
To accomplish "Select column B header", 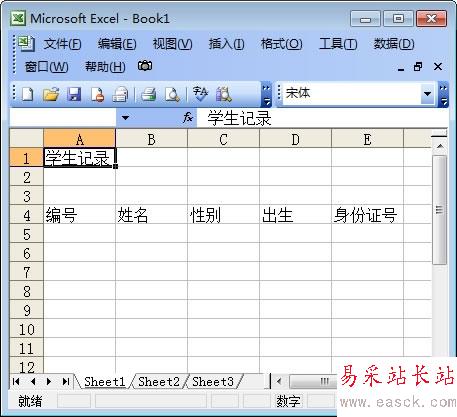I will 152,139.
